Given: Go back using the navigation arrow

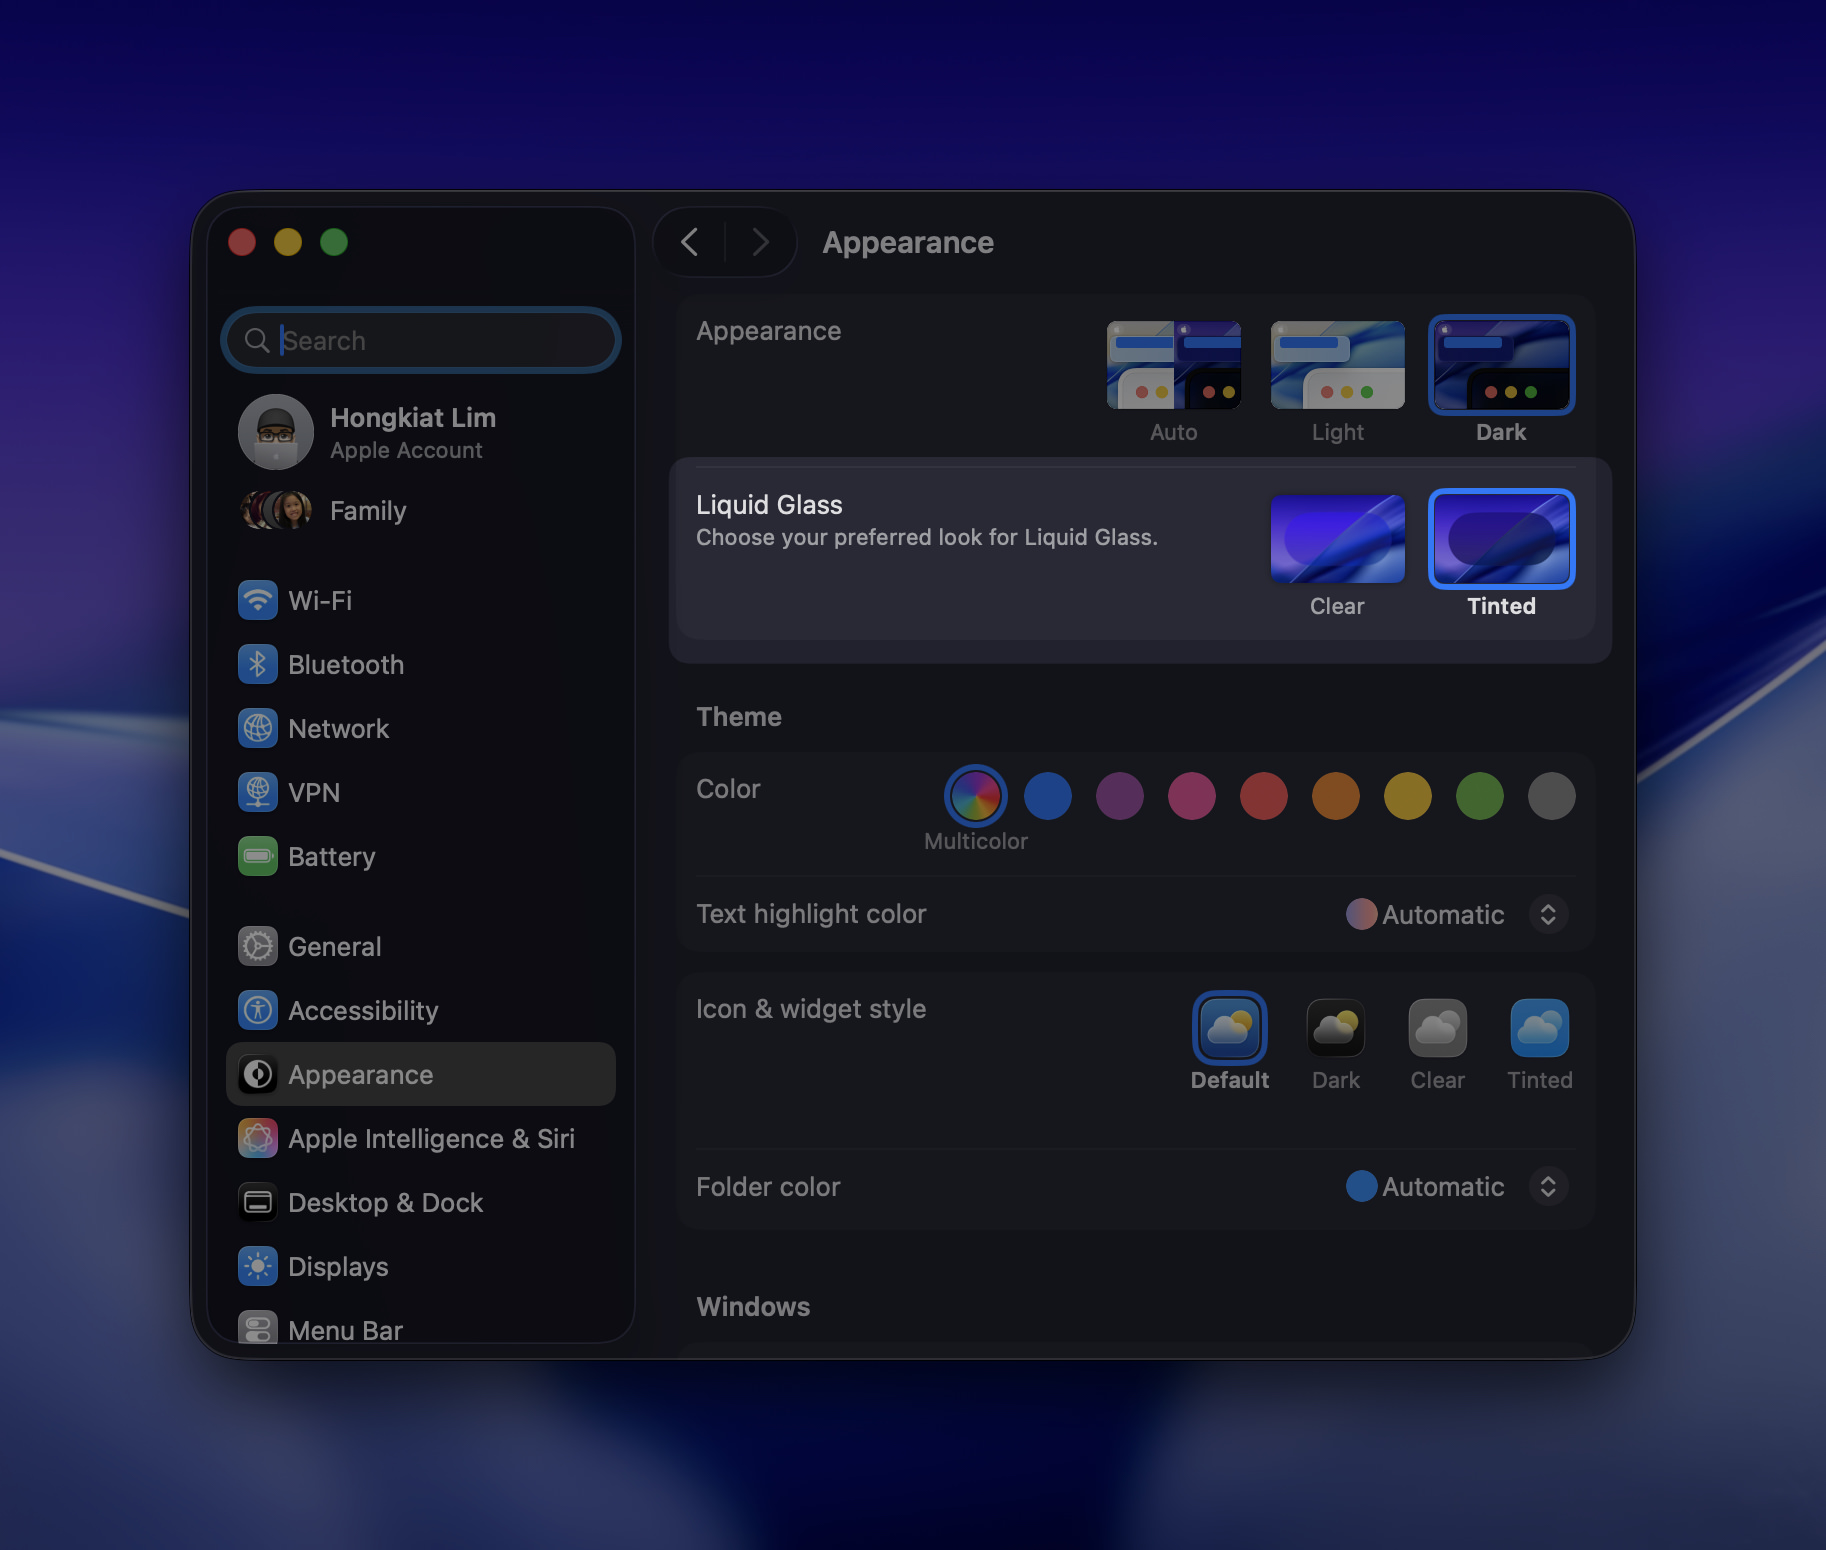Looking at the screenshot, I should pos(688,242).
